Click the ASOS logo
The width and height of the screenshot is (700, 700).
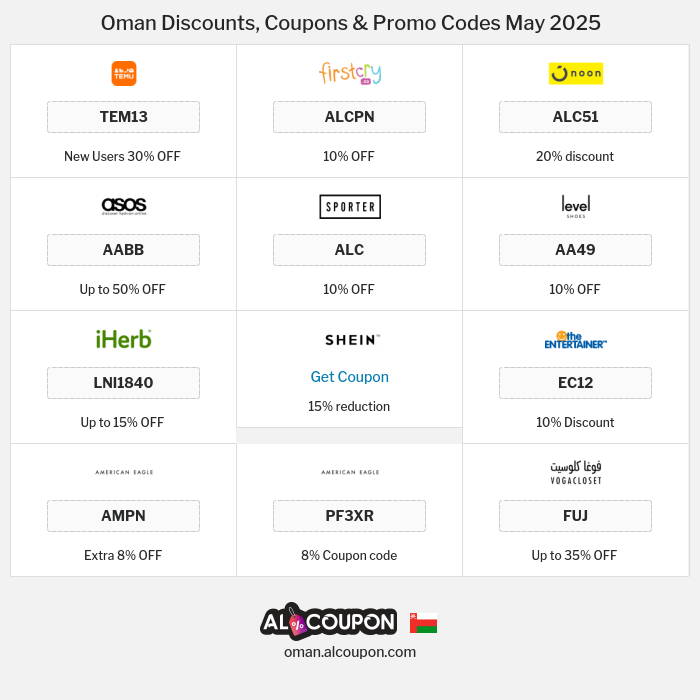pyautogui.click(x=124, y=206)
